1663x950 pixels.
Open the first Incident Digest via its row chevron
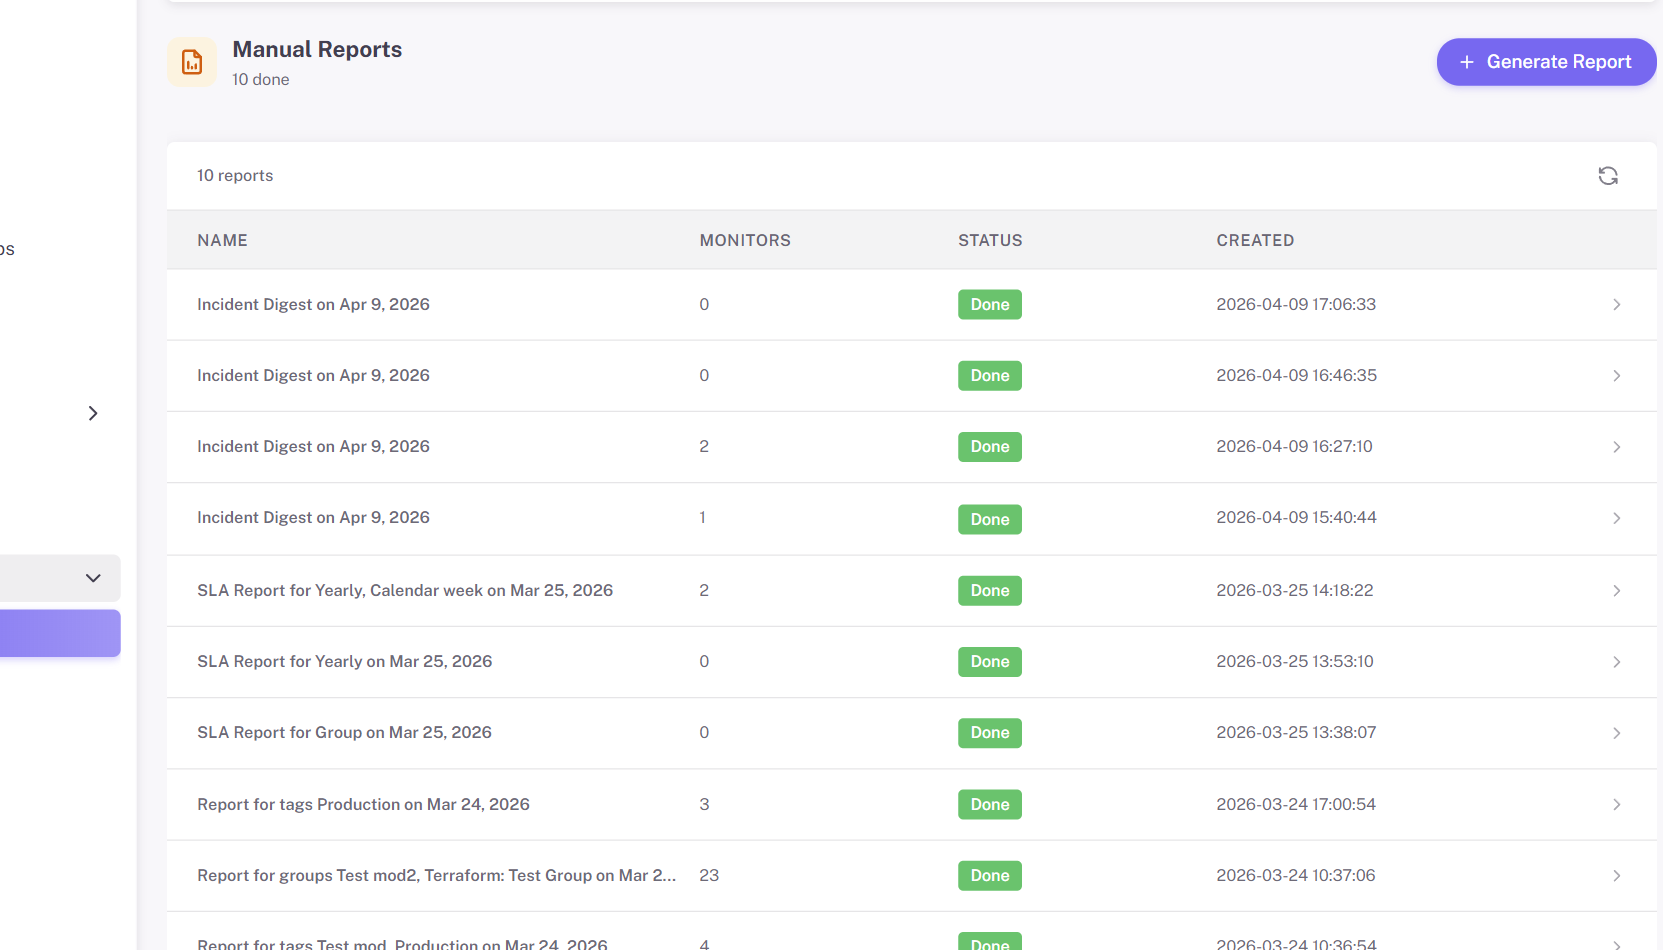coord(1616,304)
